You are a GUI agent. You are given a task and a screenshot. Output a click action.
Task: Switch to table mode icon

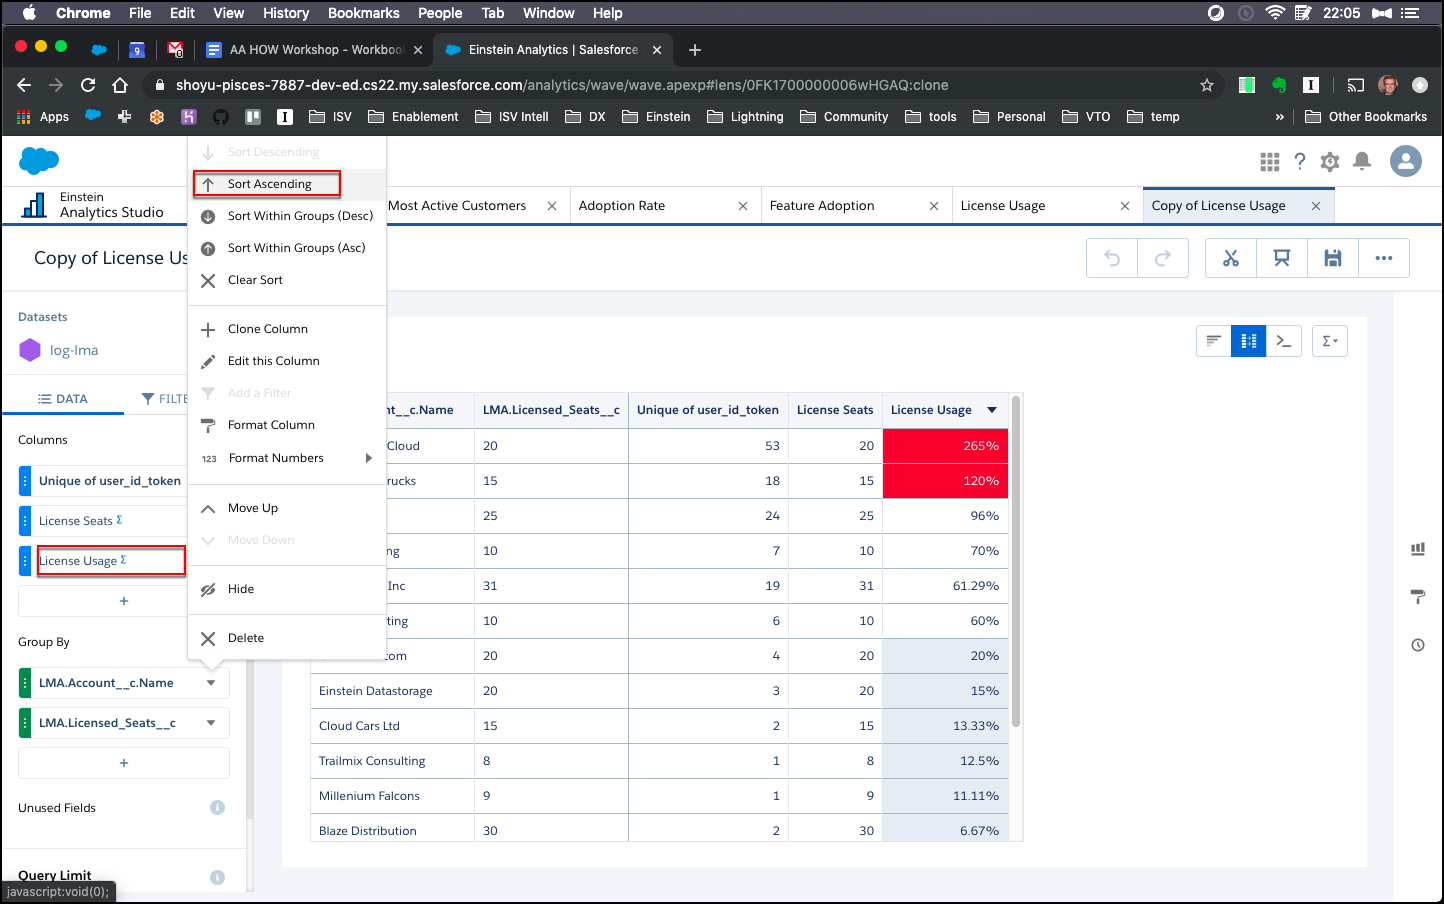tap(1249, 341)
